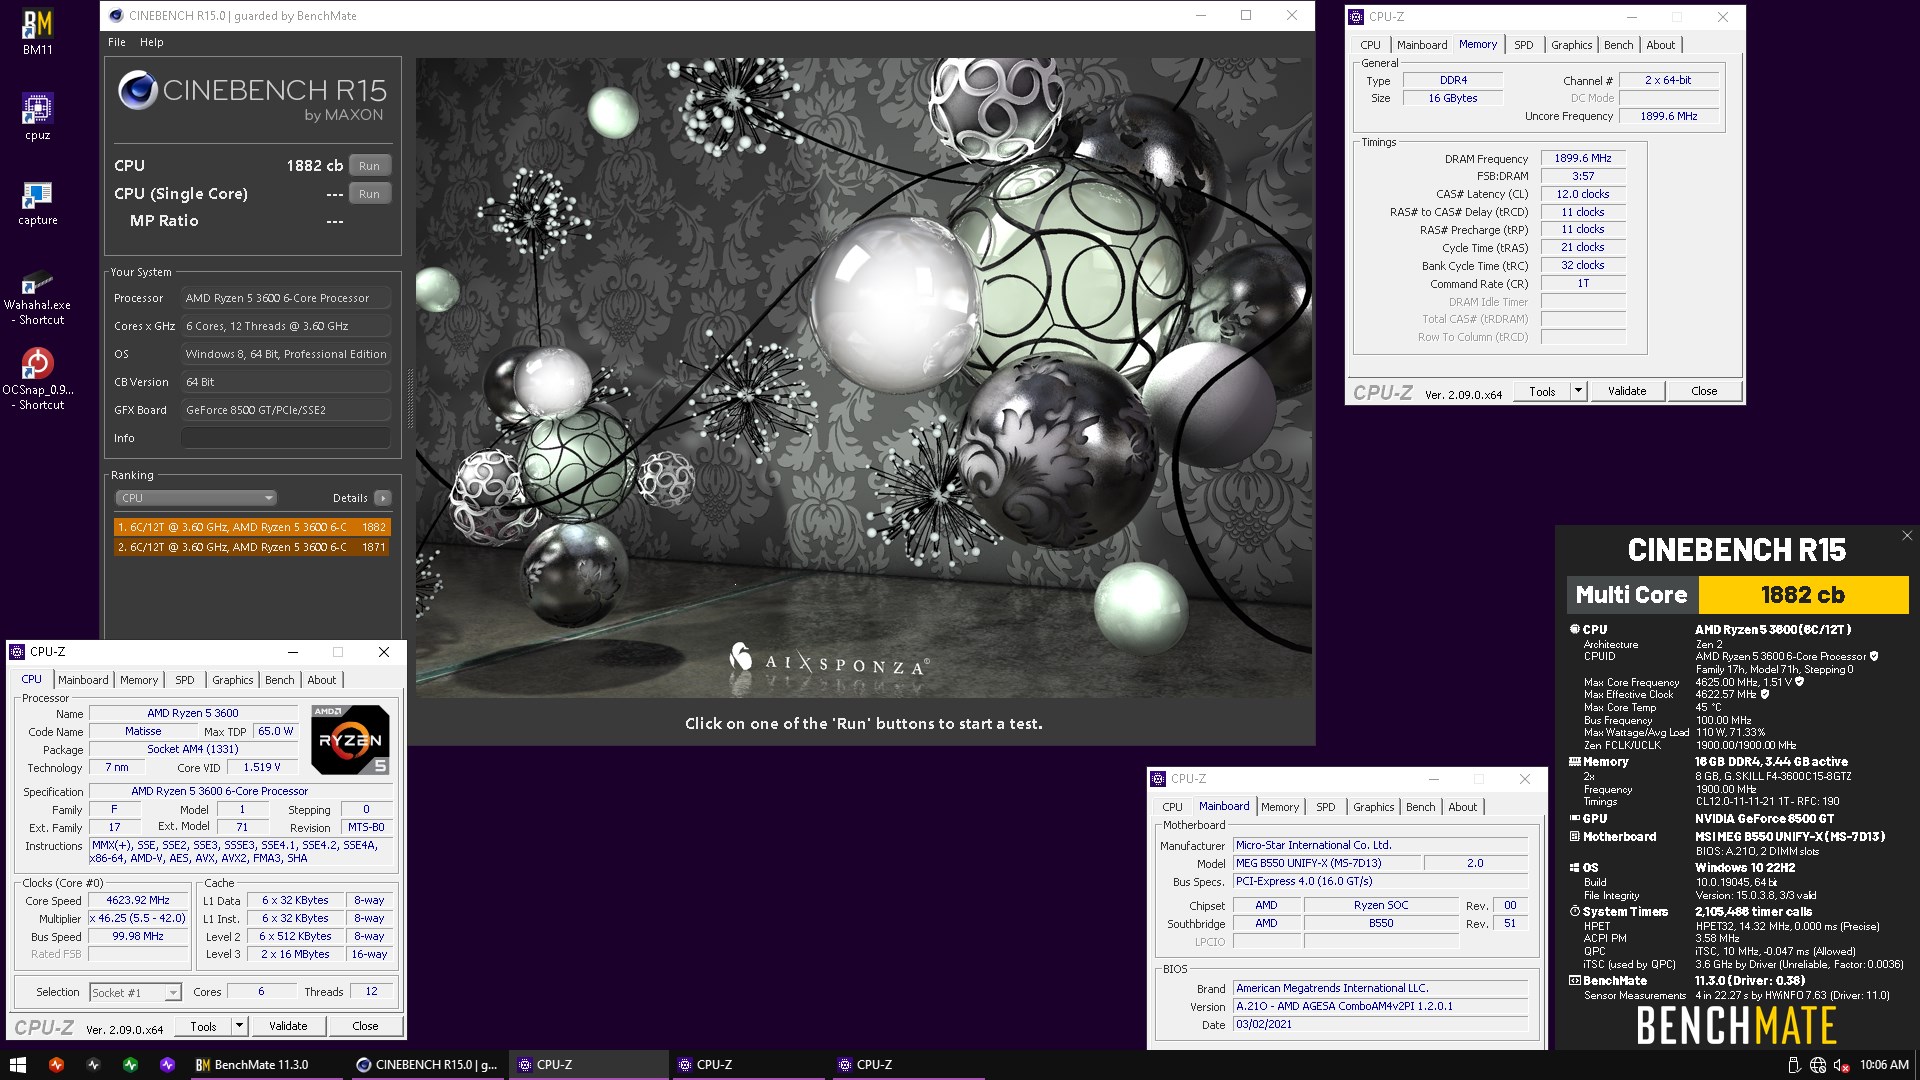This screenshot has height=1080, width=1920.
Task: Click the DRAM Frequency value 1899.6 MHz
Action: [x=1583, y=158]
